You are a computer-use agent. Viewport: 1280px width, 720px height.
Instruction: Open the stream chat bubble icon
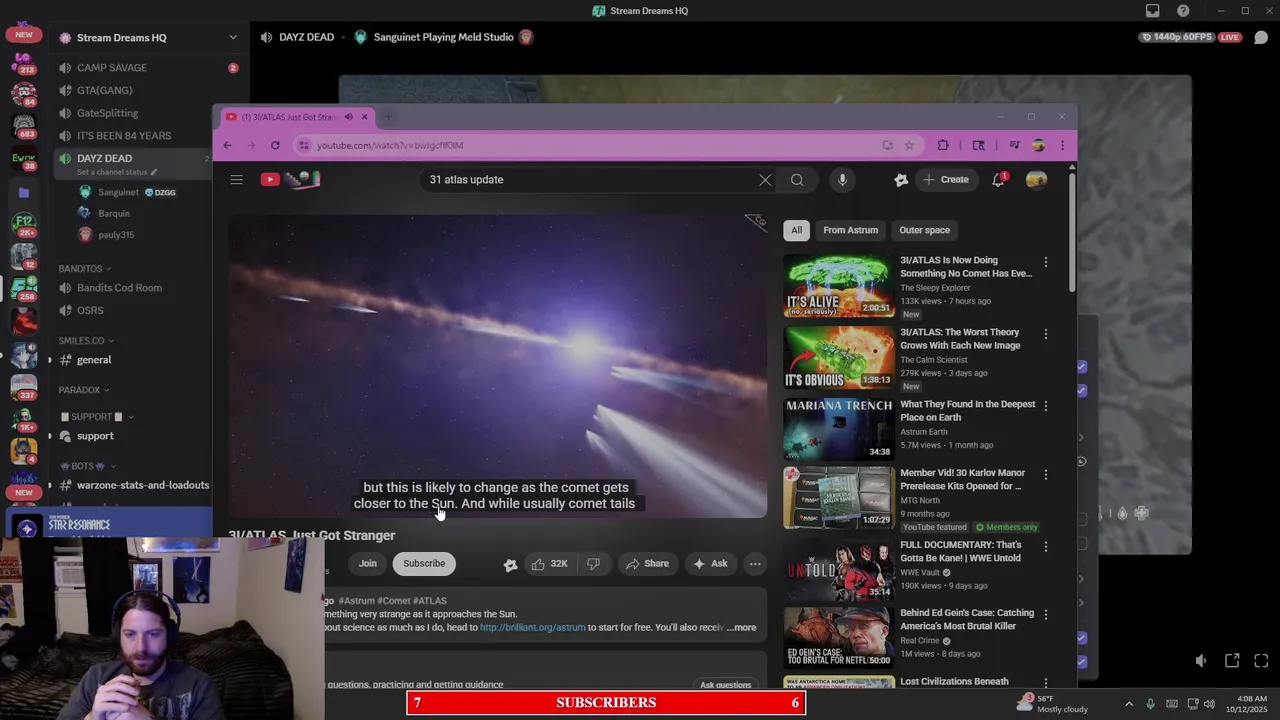(1261, 37)
